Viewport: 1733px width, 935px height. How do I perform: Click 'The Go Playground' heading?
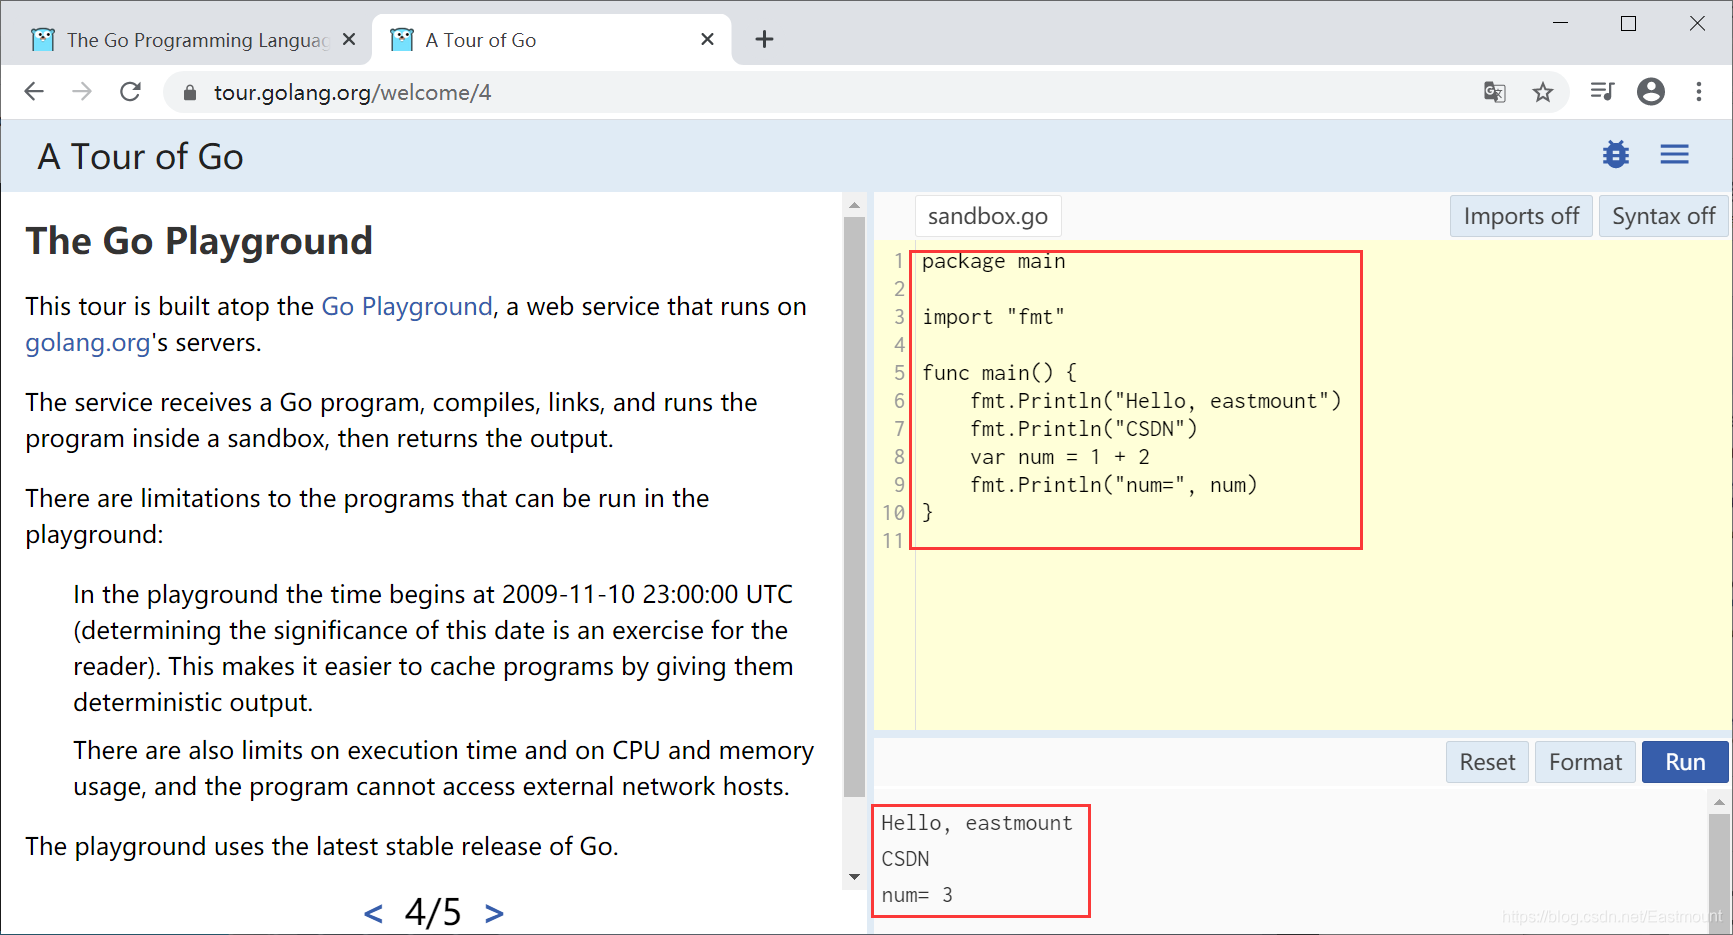point(199,241)
